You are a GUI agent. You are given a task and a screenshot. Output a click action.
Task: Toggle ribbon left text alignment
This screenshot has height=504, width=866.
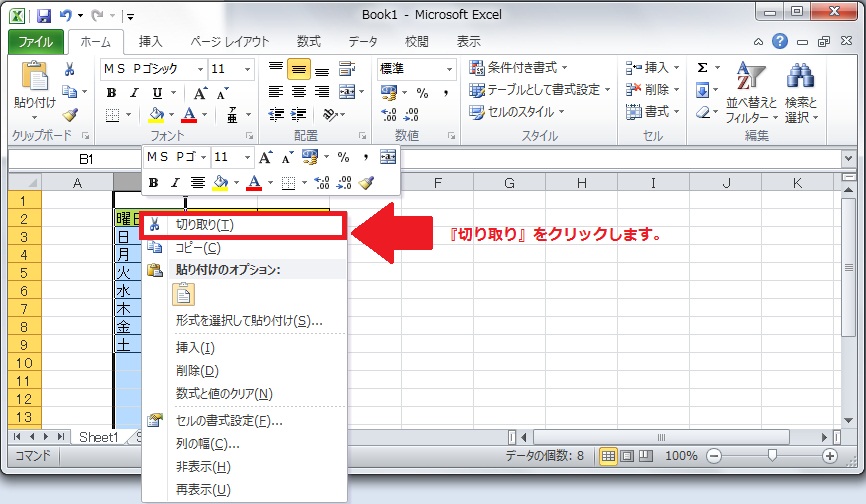276,92
